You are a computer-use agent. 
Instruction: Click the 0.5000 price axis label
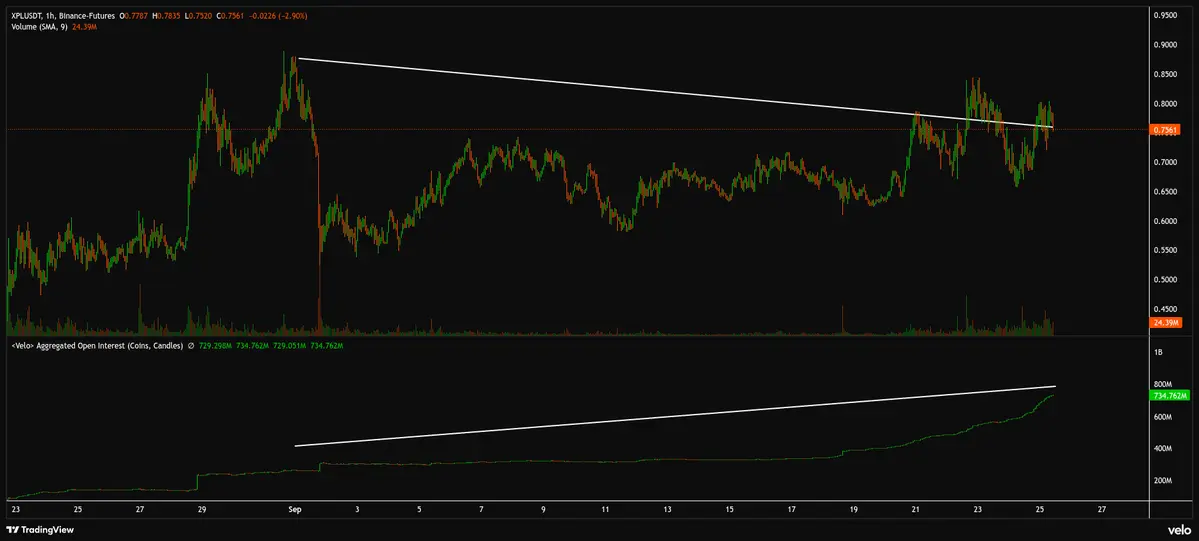click(1166, 280)
